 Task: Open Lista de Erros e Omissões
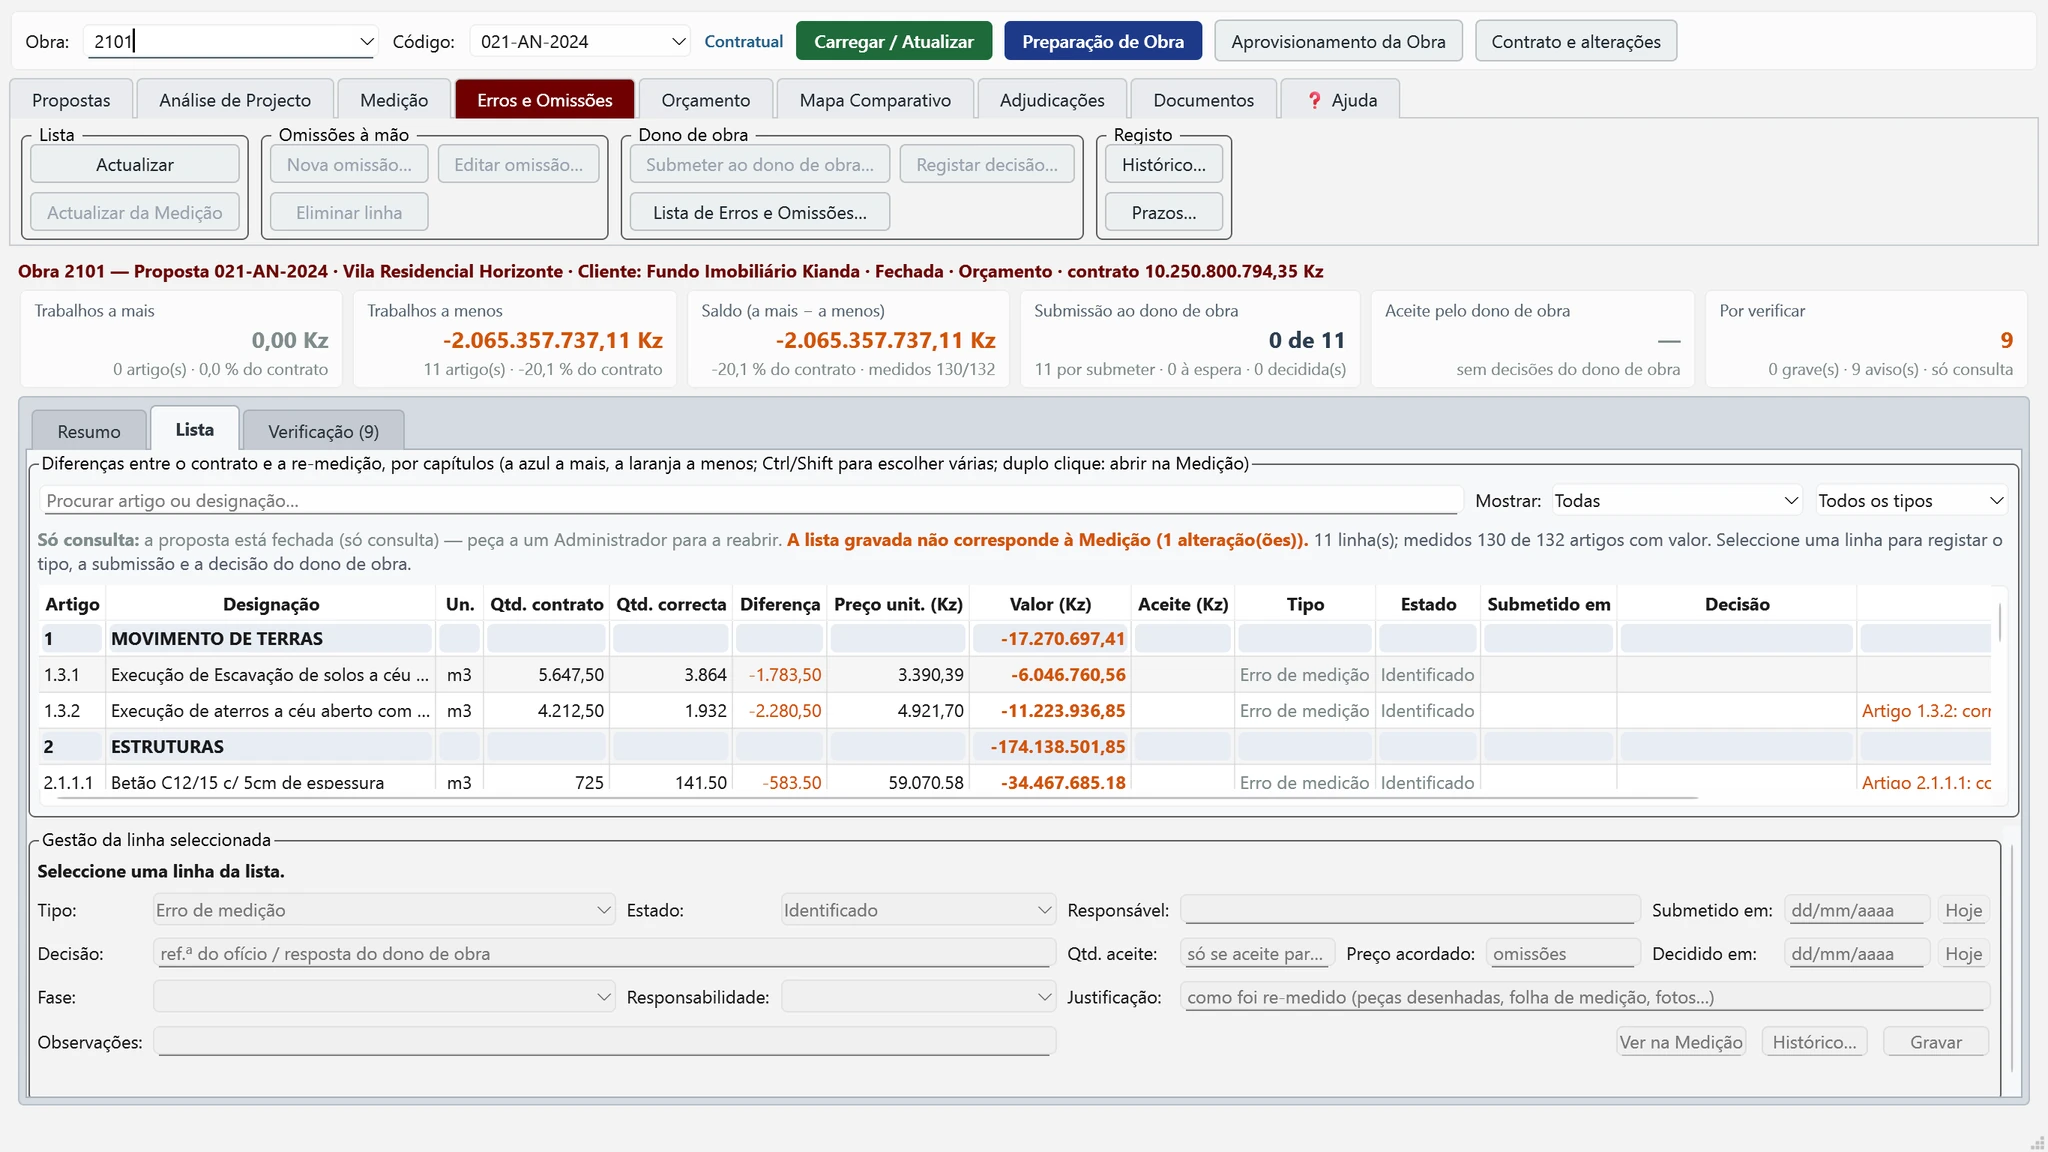pyautogui.click(x=760, y=213)
